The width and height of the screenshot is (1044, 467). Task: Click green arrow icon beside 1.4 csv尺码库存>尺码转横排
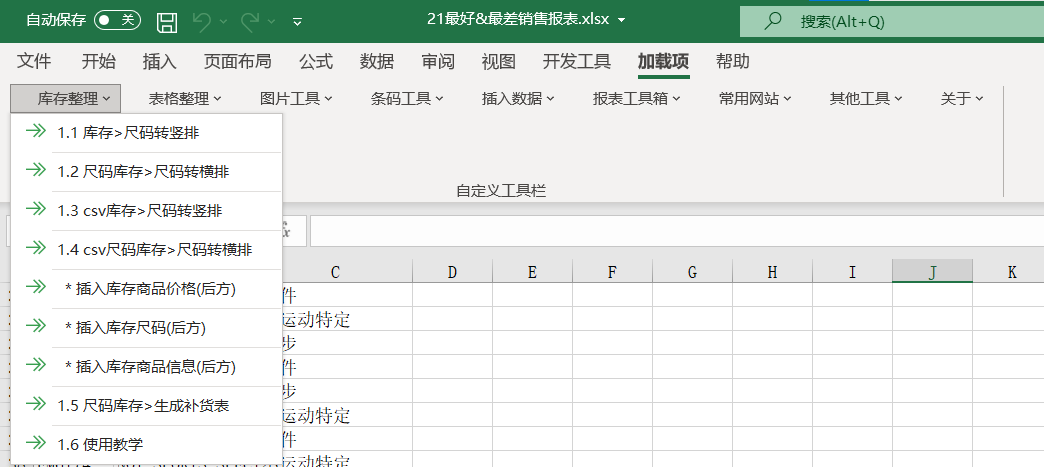pyautogui.click(x=35, y=248)
